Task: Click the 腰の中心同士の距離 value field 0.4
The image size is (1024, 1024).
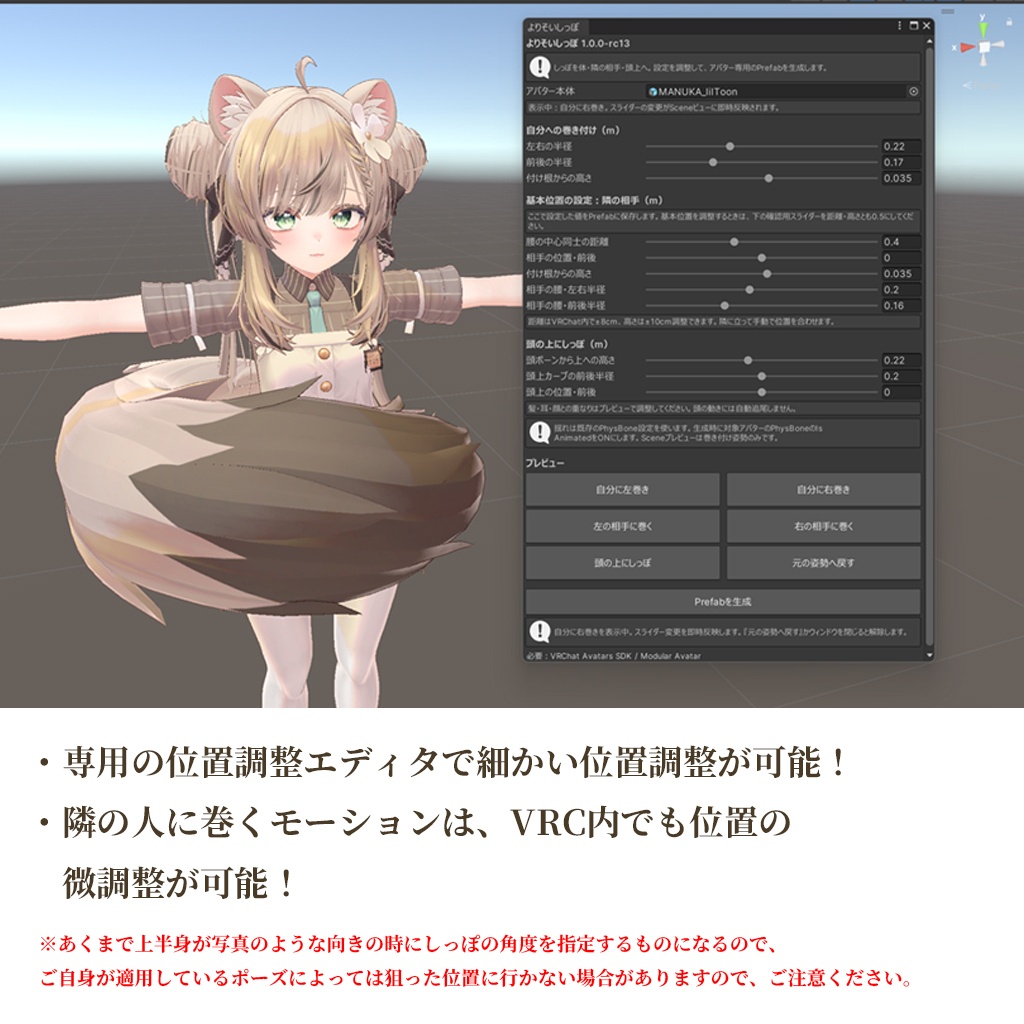Action: point(901,242)
